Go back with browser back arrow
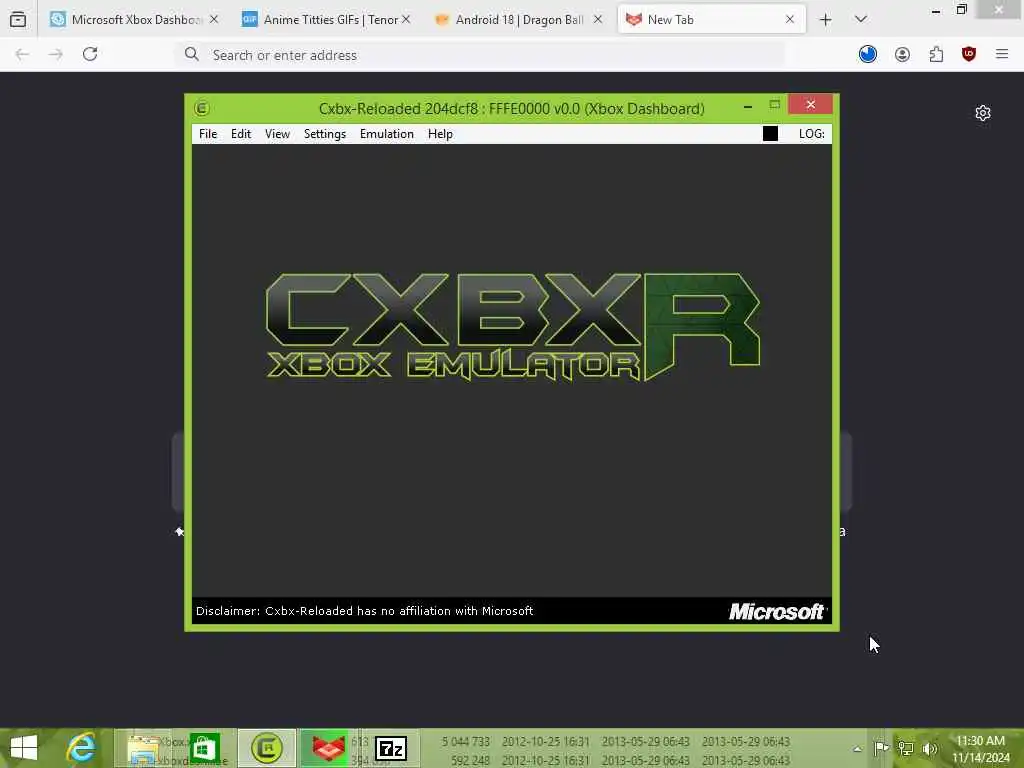1024x768 pixels. pos(22,54)
